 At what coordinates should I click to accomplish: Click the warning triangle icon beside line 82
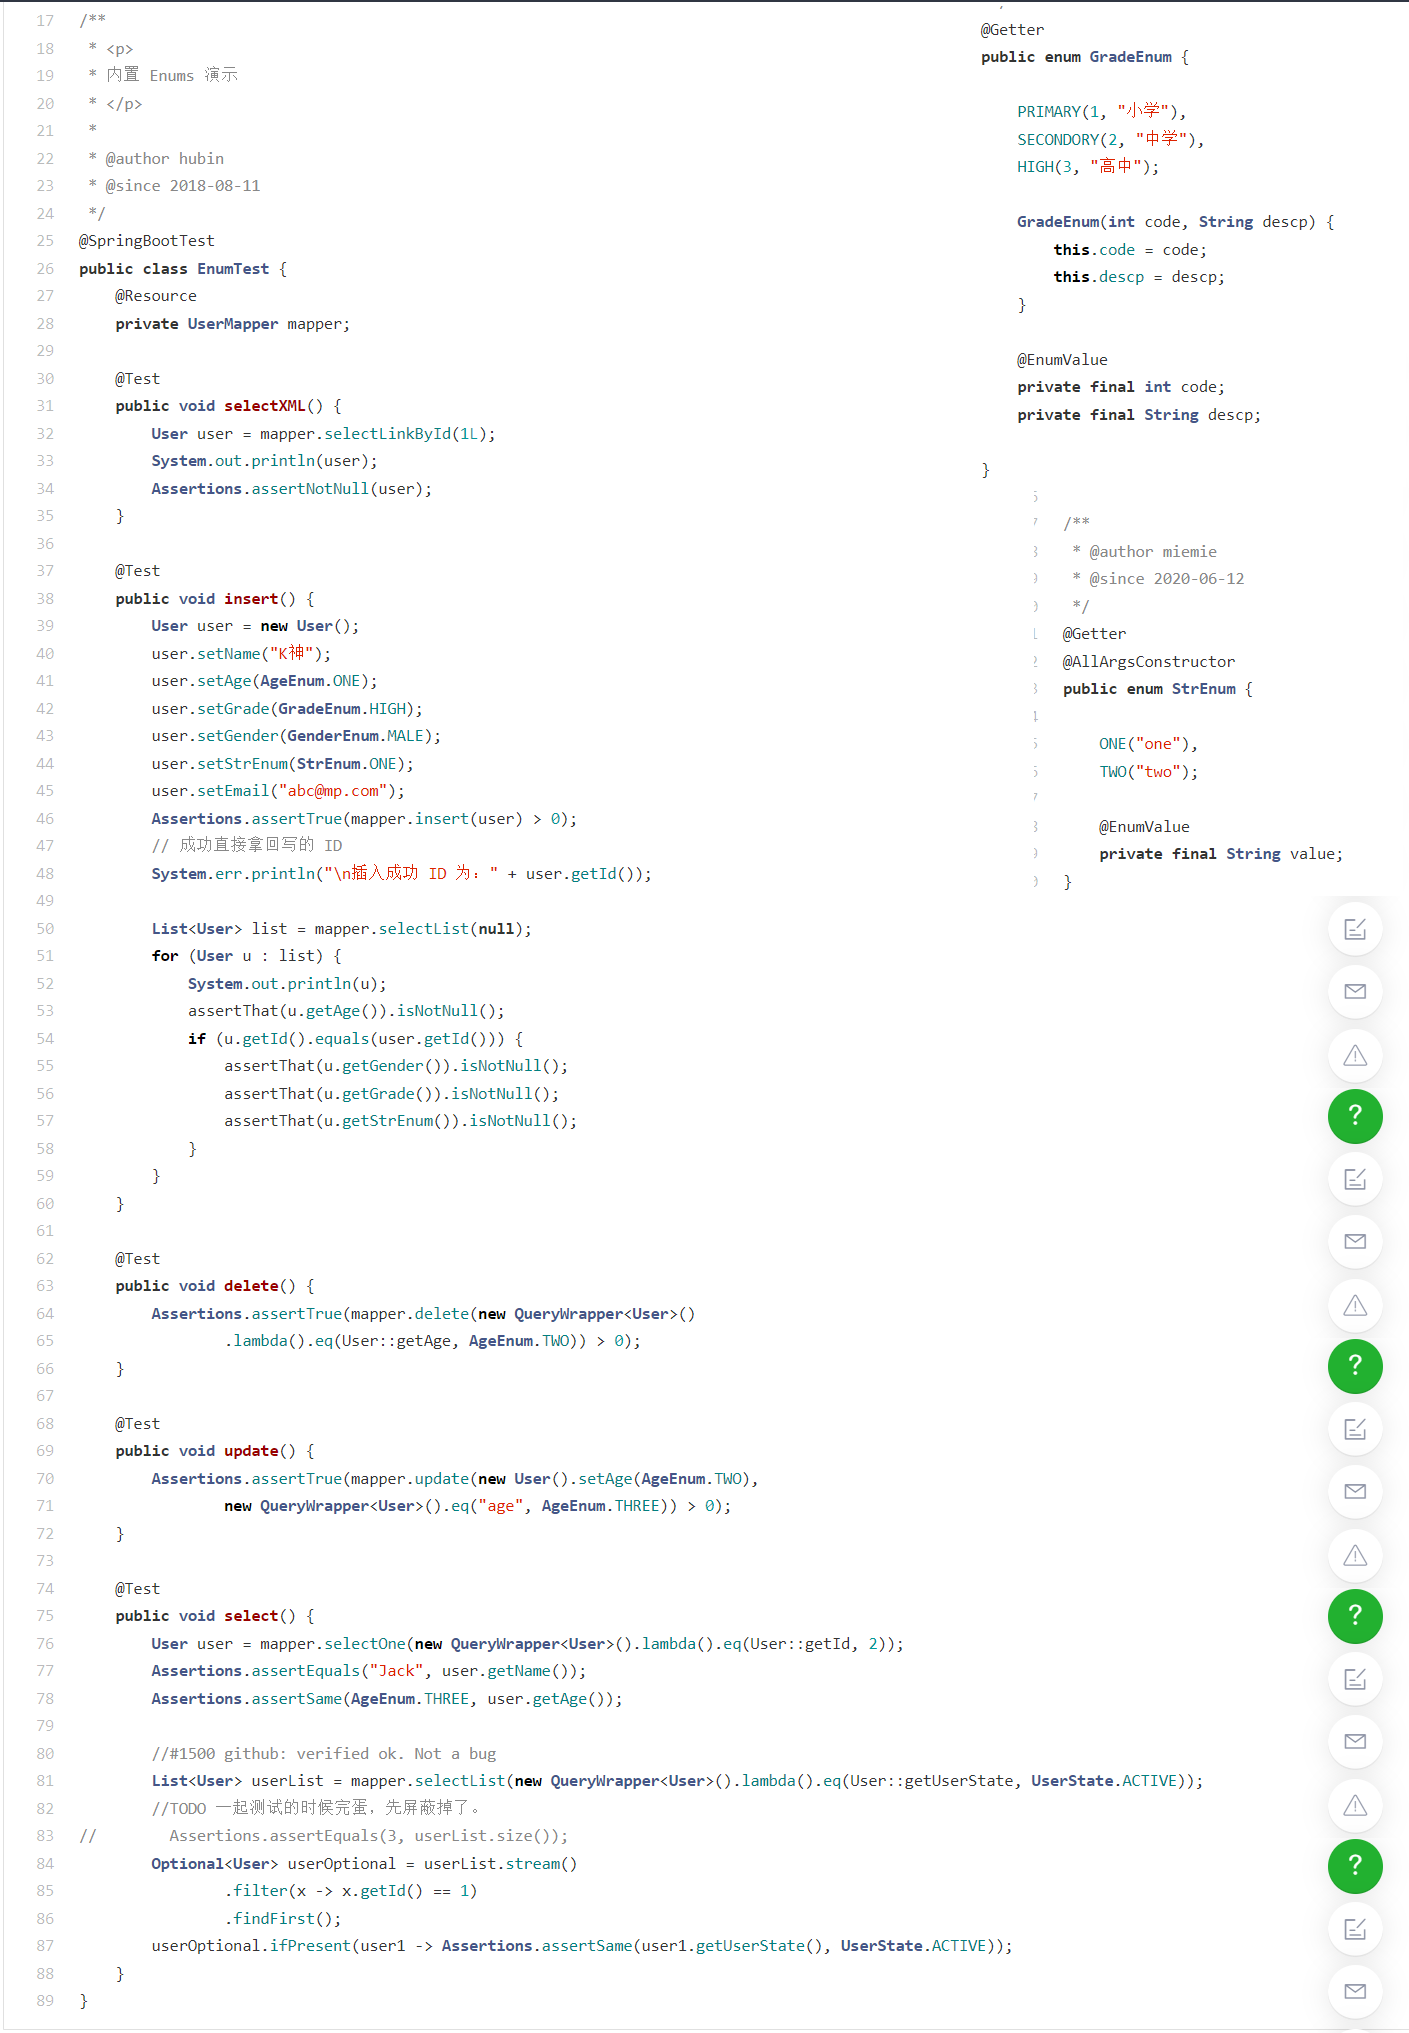coord(1355,1805)
